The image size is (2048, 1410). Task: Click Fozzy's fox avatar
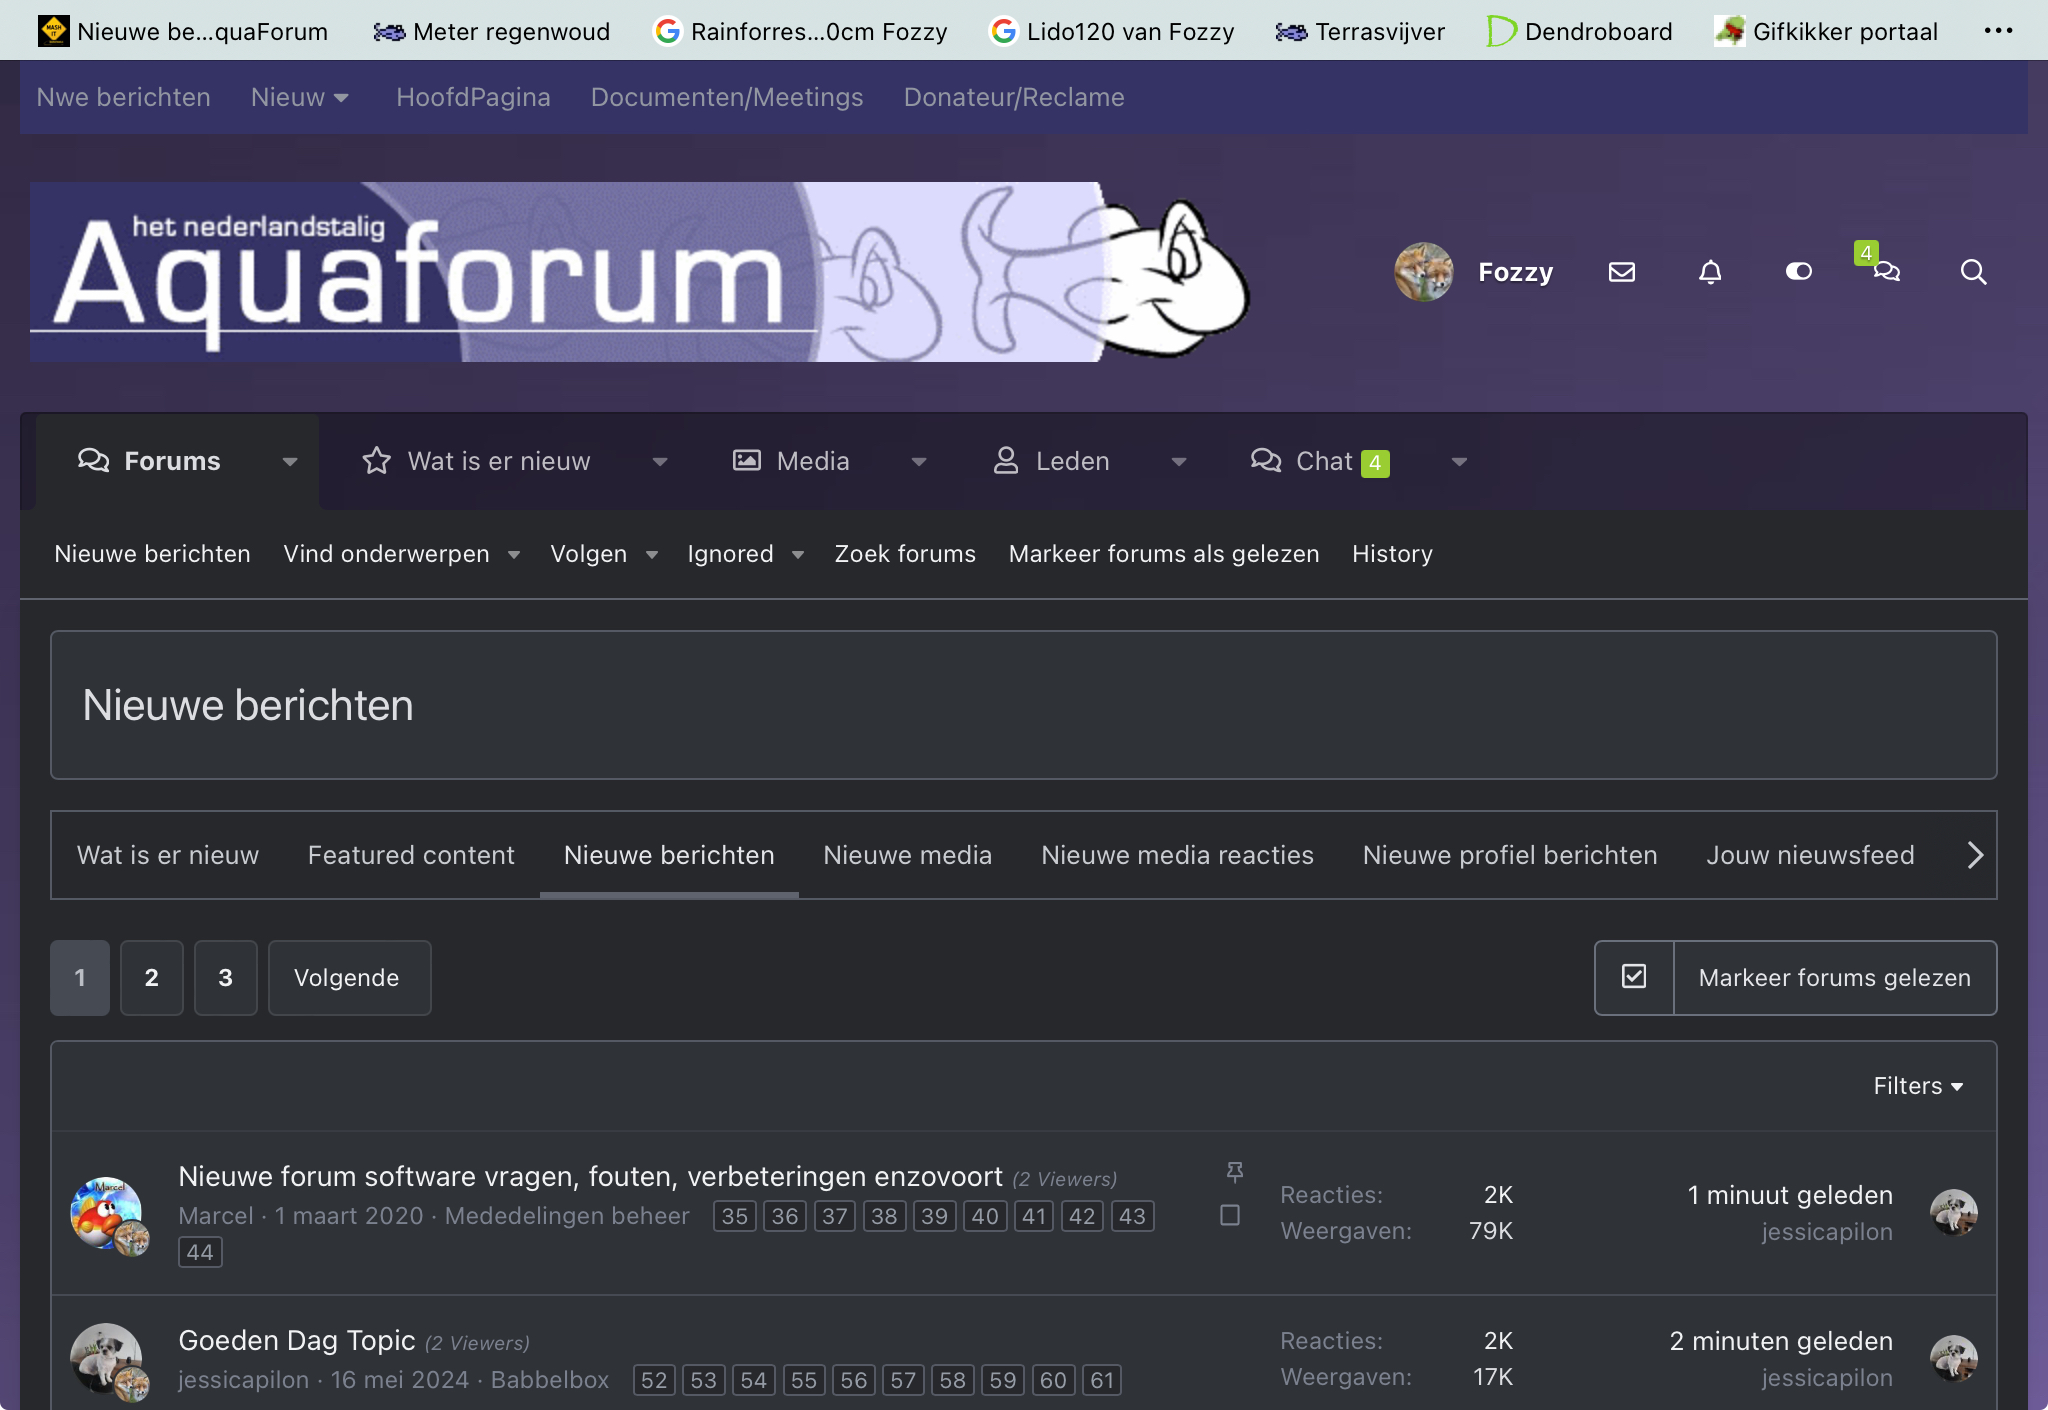coord(1423,272)
